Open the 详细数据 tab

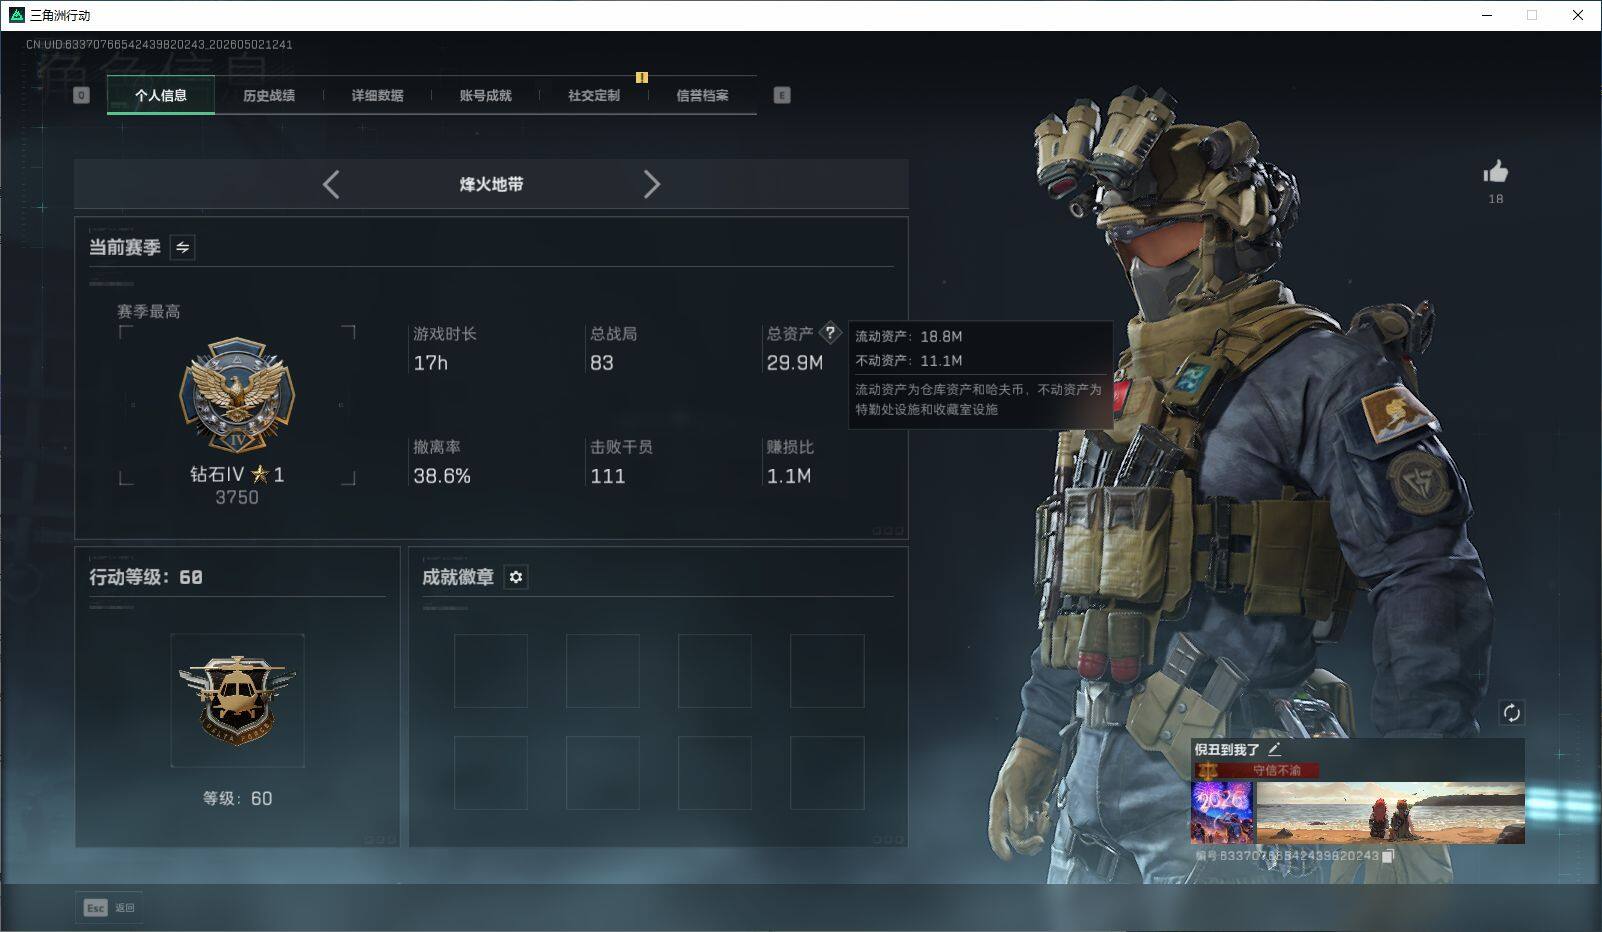tap(377, 96)
